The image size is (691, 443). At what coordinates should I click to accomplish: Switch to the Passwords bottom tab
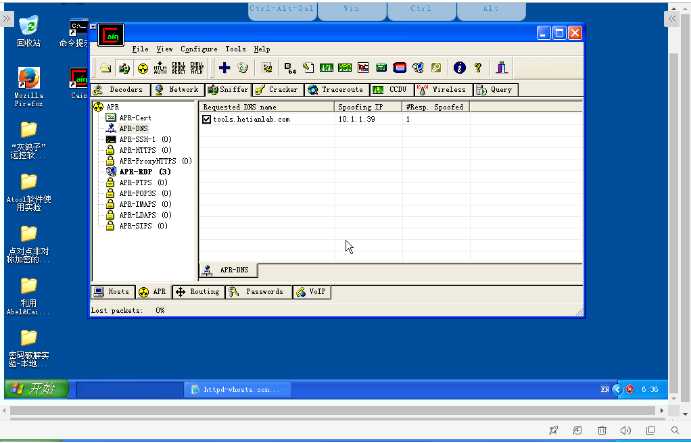pos(259,292)
